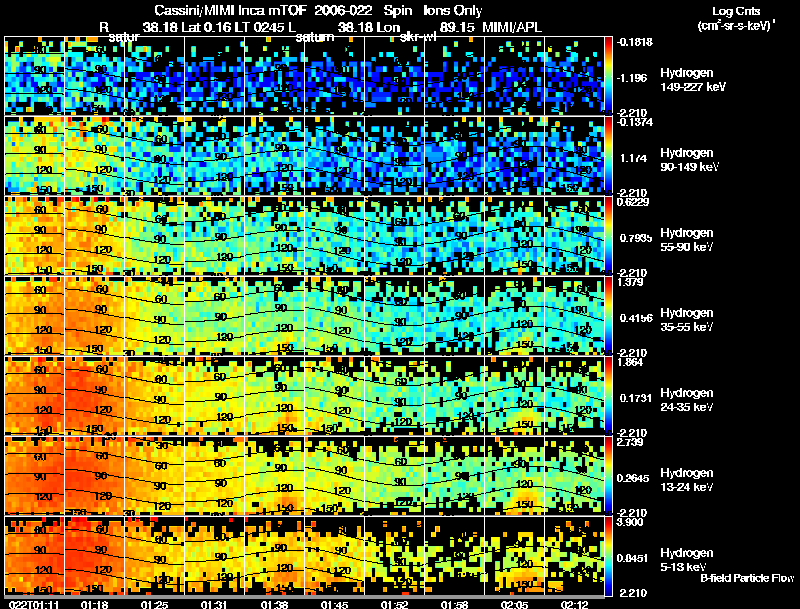Click the '01:45' time axis label
Viewport: 800px width, 609px height.
[x=334, y=605]
